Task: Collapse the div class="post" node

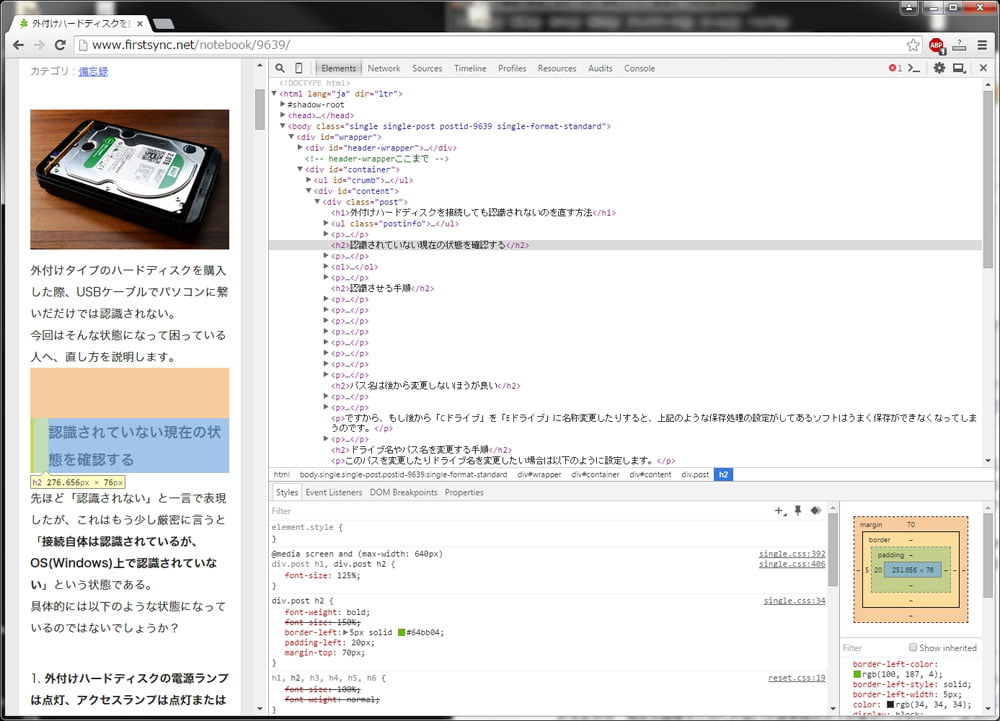Action: pos(318,202)
